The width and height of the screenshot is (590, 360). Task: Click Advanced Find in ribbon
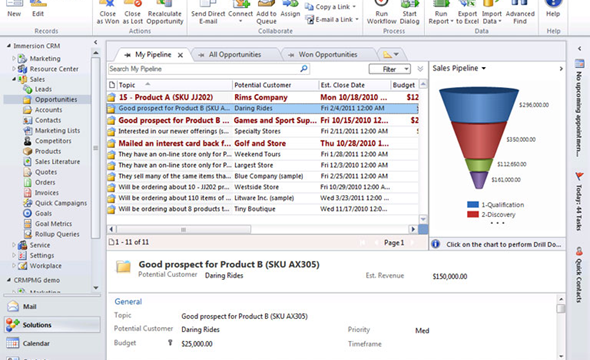click(520, 13)
